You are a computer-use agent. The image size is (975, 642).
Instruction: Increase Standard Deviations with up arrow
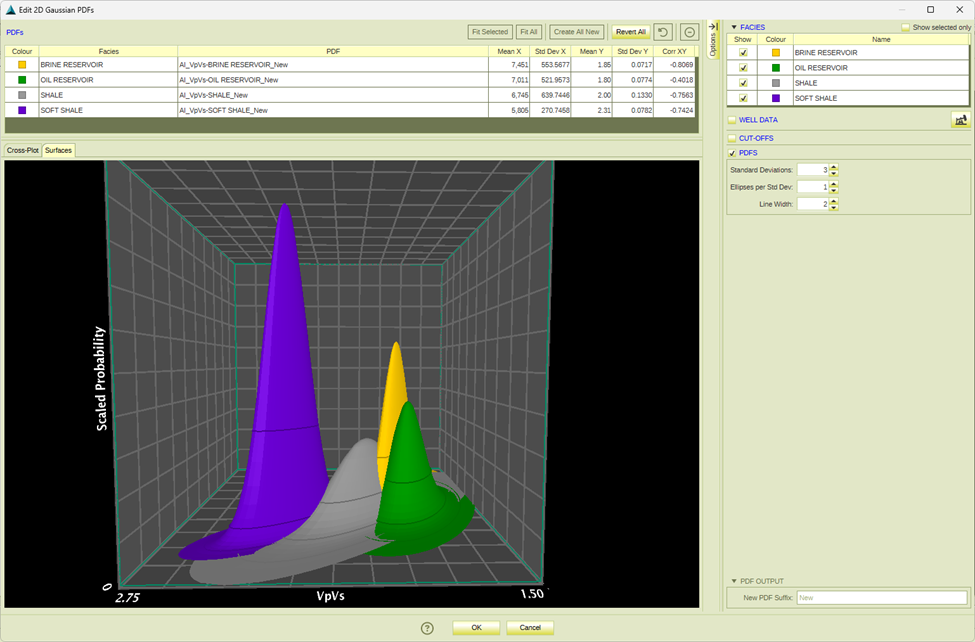tap(834, 166)
